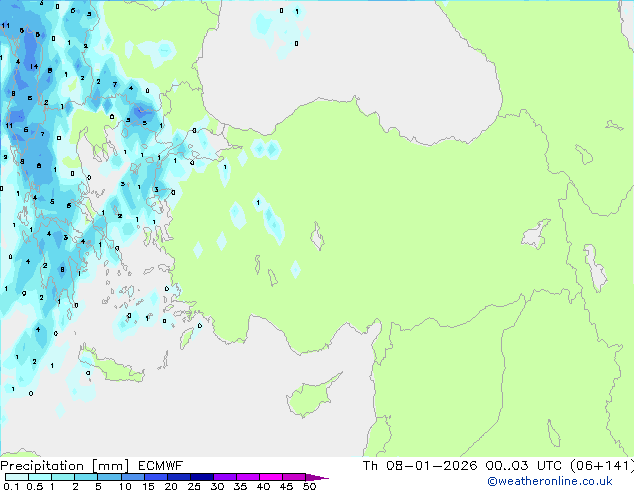Click the 45–50 mm legend color swatch

click(294, 477)
